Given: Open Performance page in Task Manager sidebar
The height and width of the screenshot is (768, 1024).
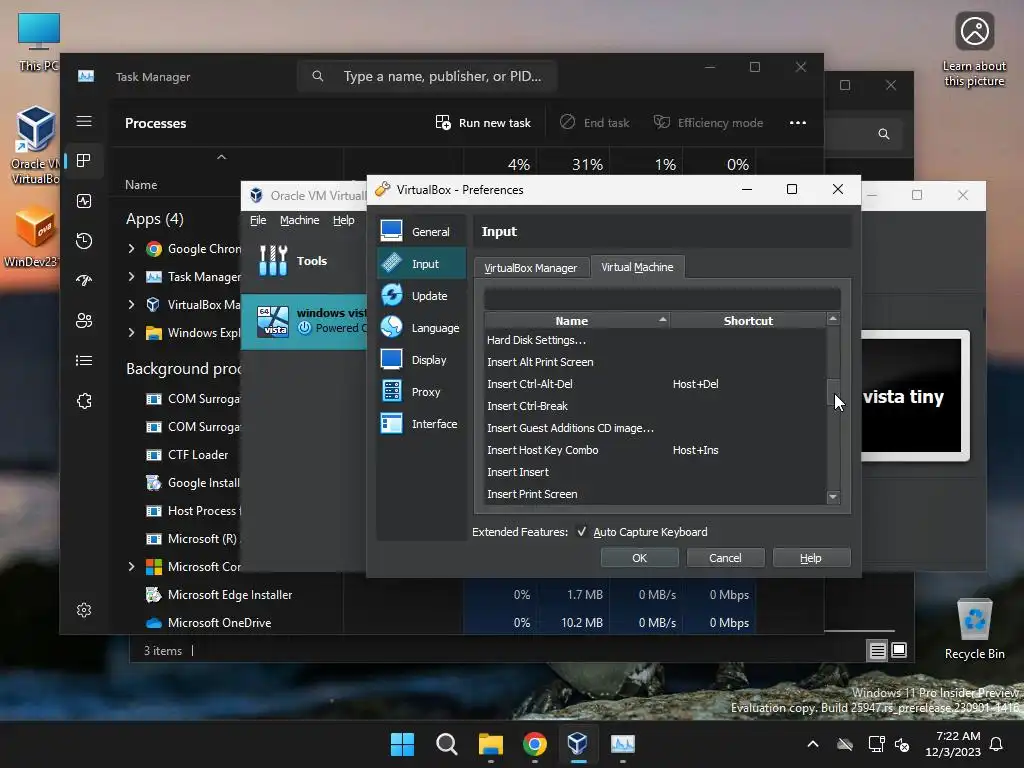Looking at the screenshot, I should pyautogui.click(x=84, y=201).
